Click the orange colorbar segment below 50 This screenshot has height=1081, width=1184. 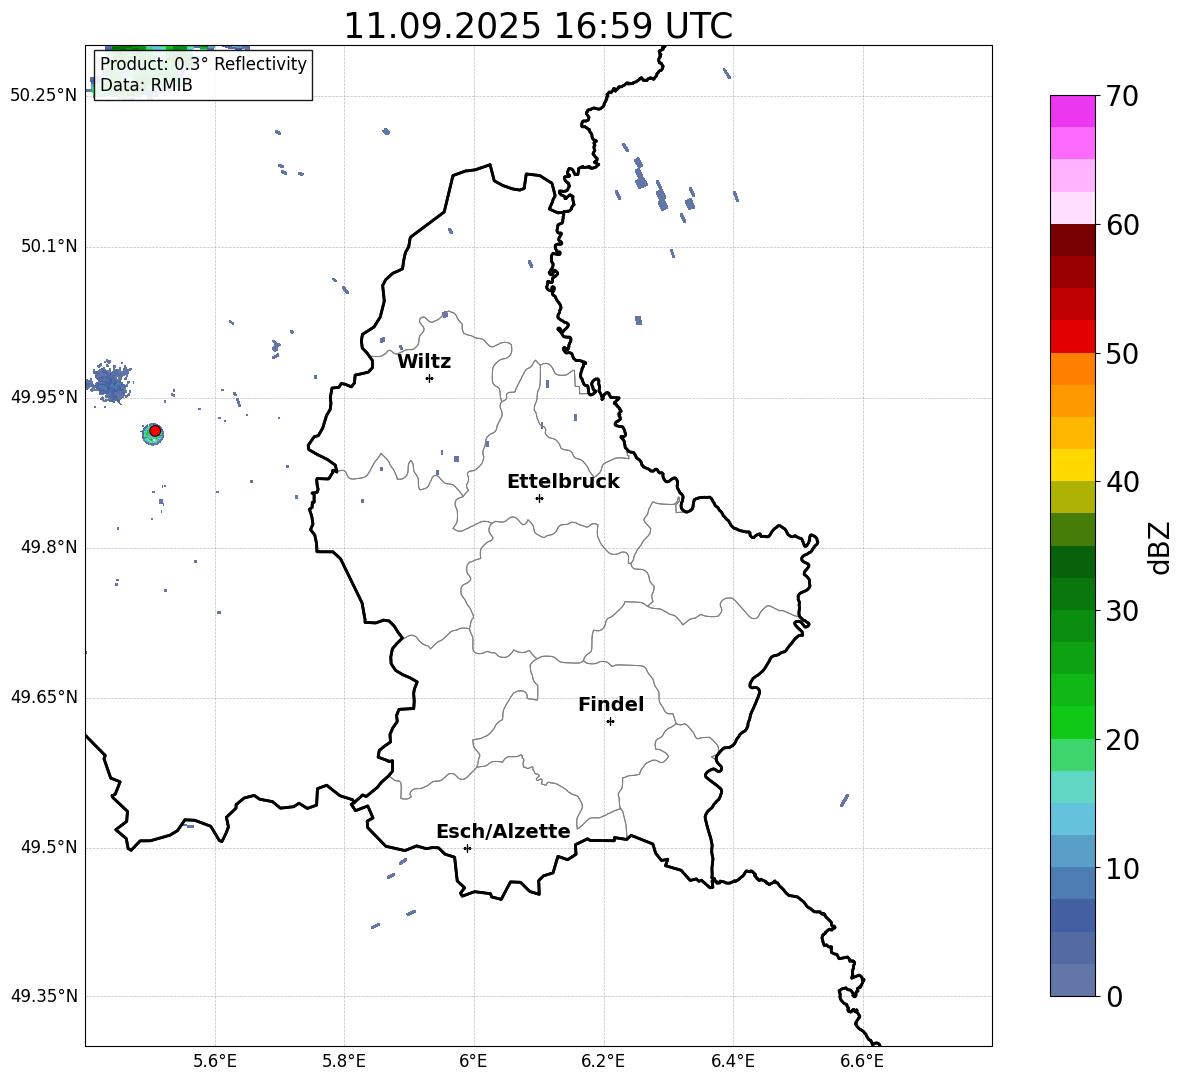(x=1073, y=368)
